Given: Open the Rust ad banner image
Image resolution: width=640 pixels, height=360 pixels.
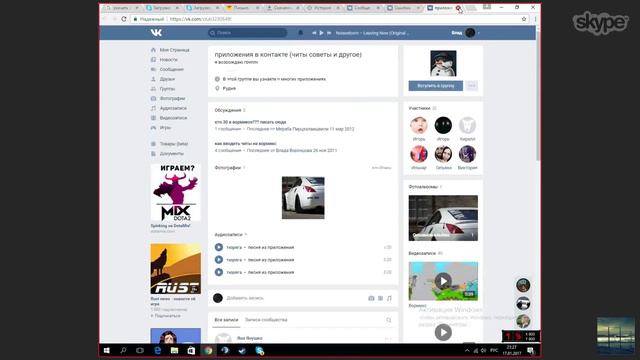Looking at the screenshot, I should [x=176, y=269].
